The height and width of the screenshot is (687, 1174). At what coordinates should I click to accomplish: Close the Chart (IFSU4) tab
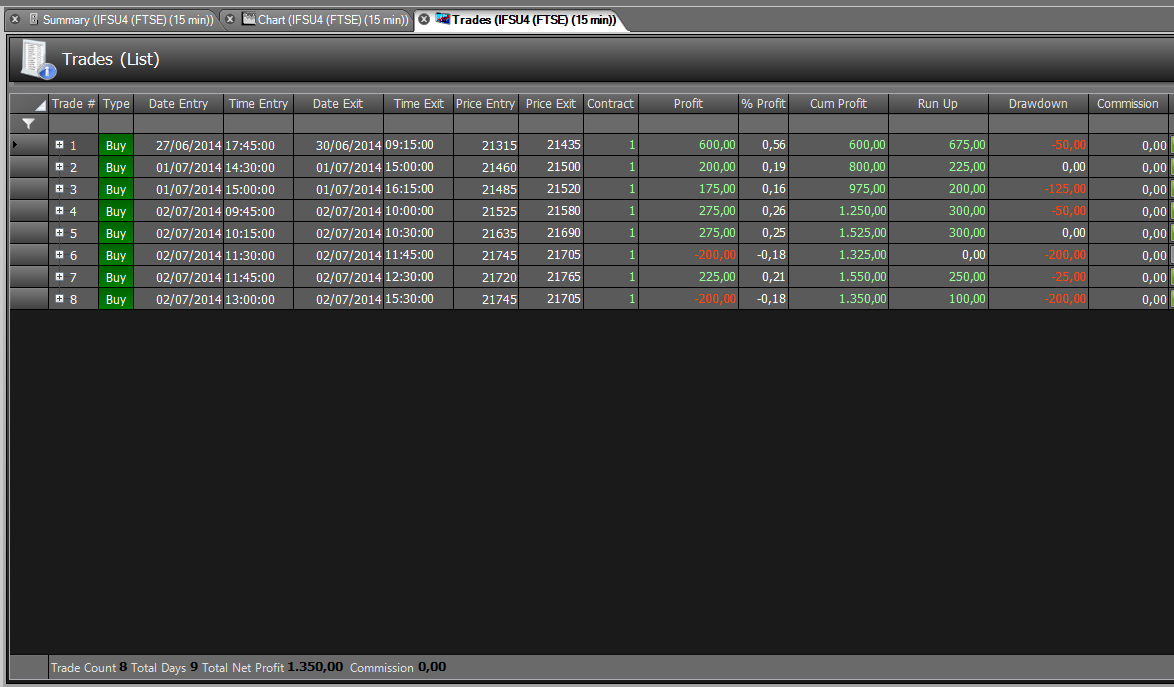pyautogui.click(x=231, y=19)
